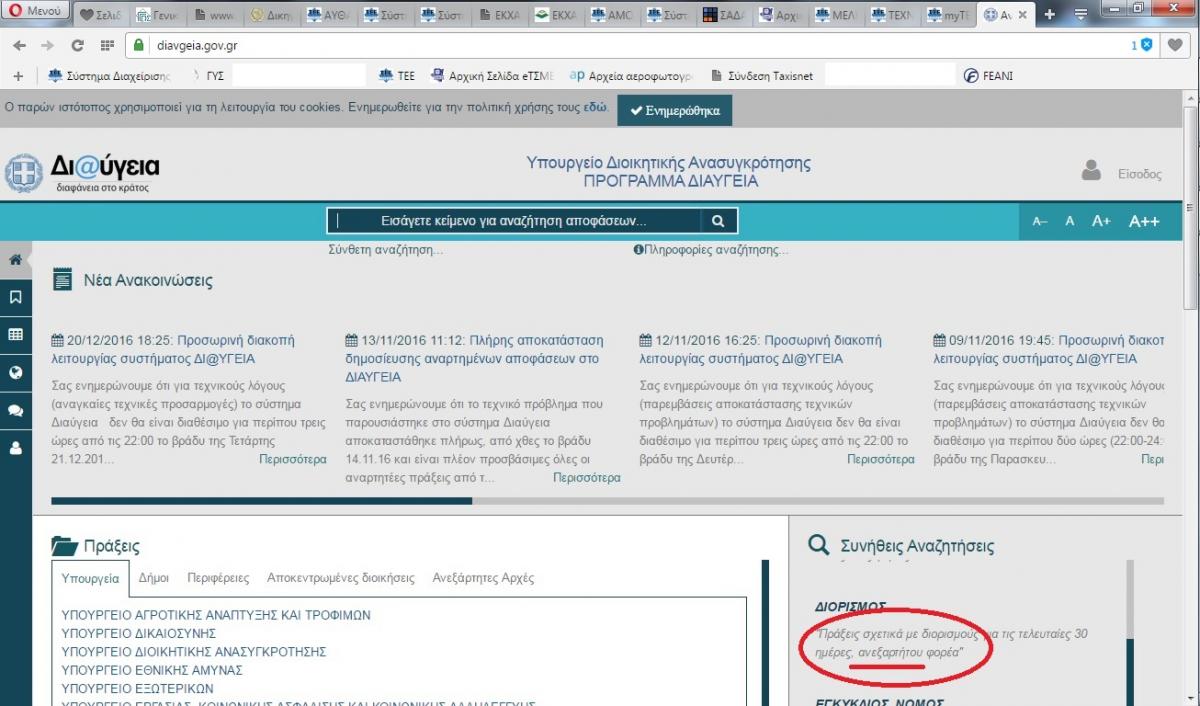Select ΥΠΟΥΡΓΕΙΟ ΔΙΚΑΙΟΣΥΝΗΣ from the list
The image size is (1200, 706).
tap(138, 633)
